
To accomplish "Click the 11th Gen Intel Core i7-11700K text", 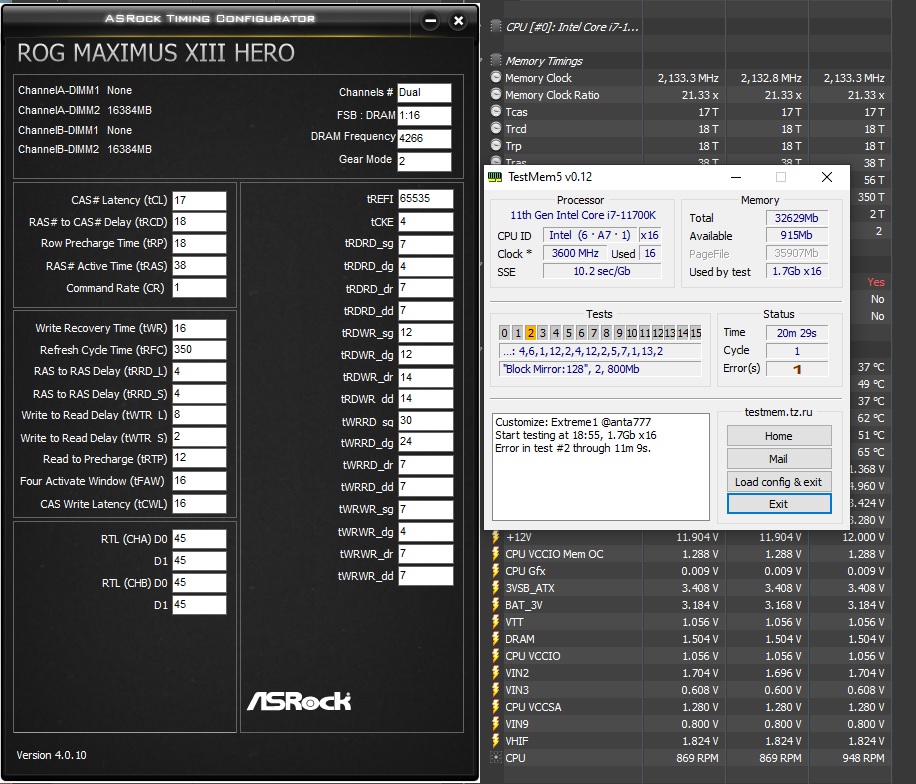I will coord(582,215).
